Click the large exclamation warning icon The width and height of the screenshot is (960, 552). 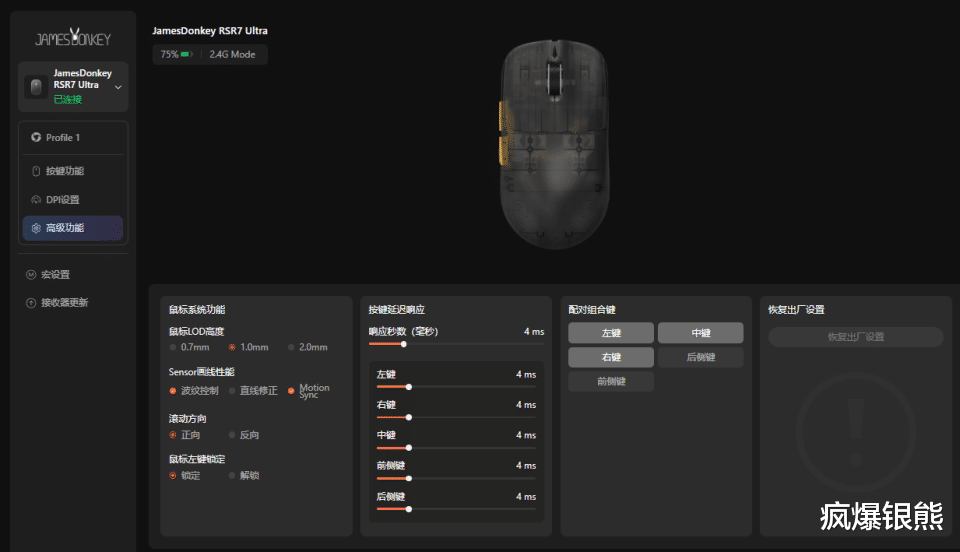(x=856, y=433)
